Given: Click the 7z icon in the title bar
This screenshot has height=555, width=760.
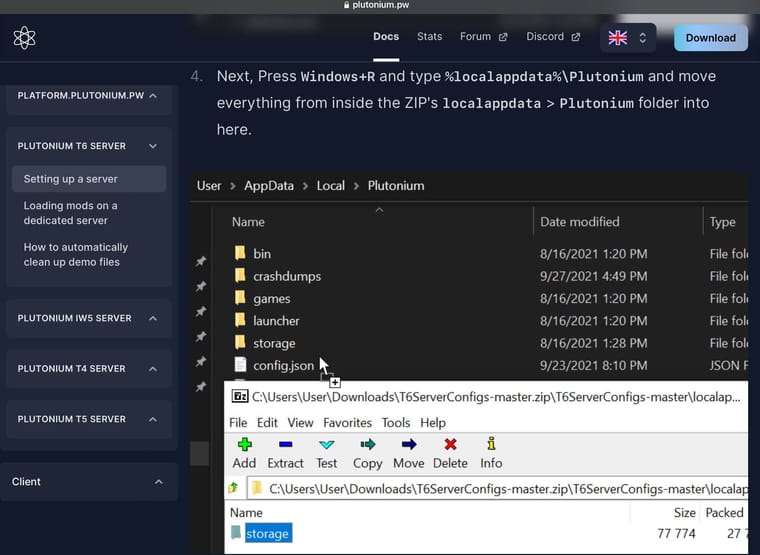Looking at the screenshot, I should point(240,396).
